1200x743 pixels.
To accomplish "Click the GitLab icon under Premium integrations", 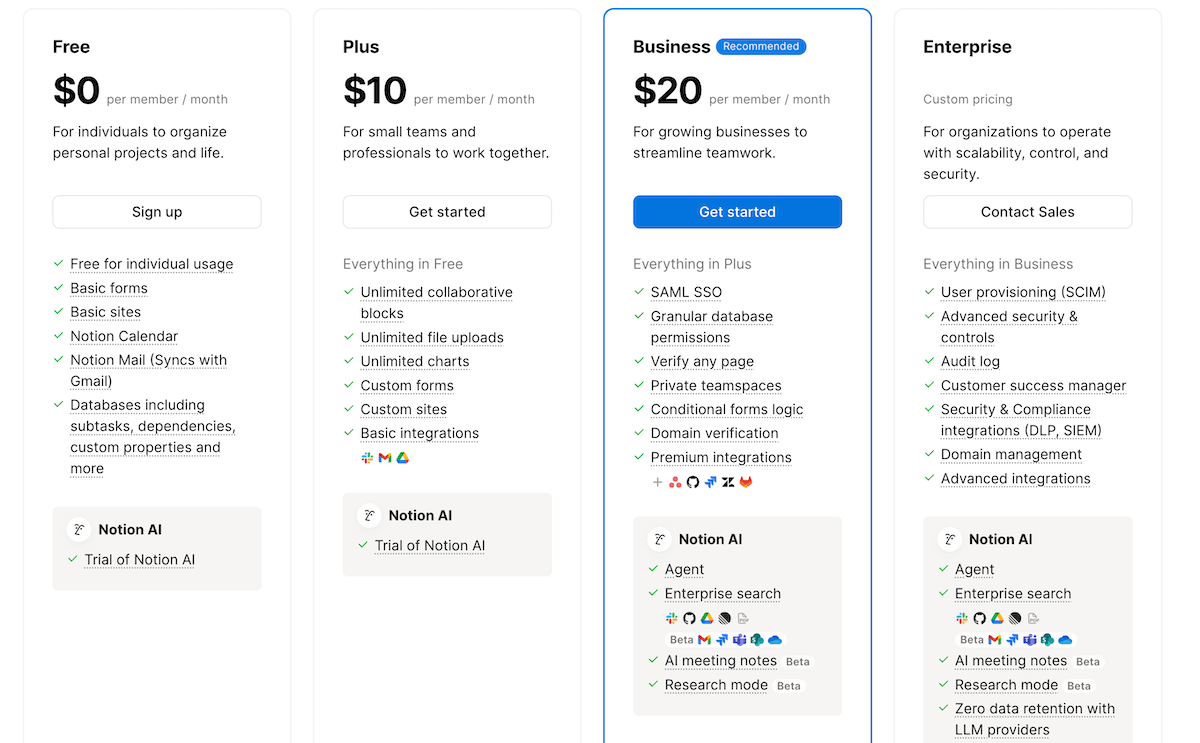I will 747,480.
